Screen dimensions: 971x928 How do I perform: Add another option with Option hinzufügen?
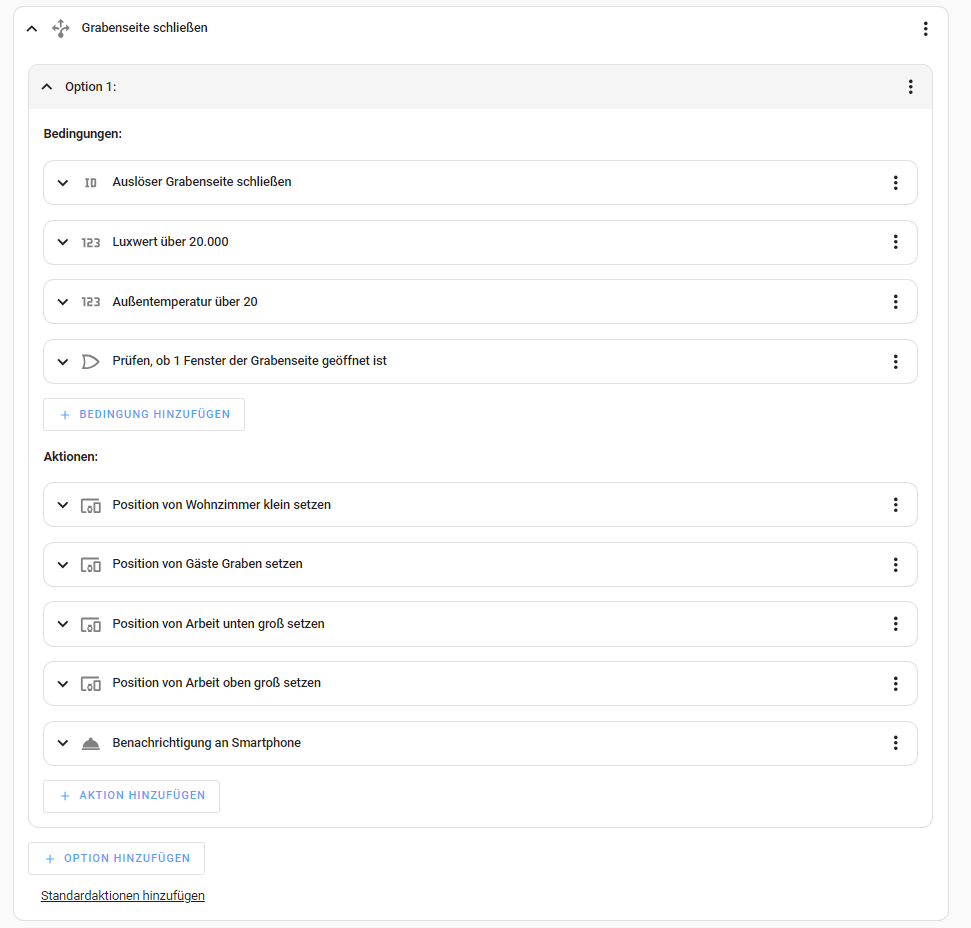click(x=117, y=858)
